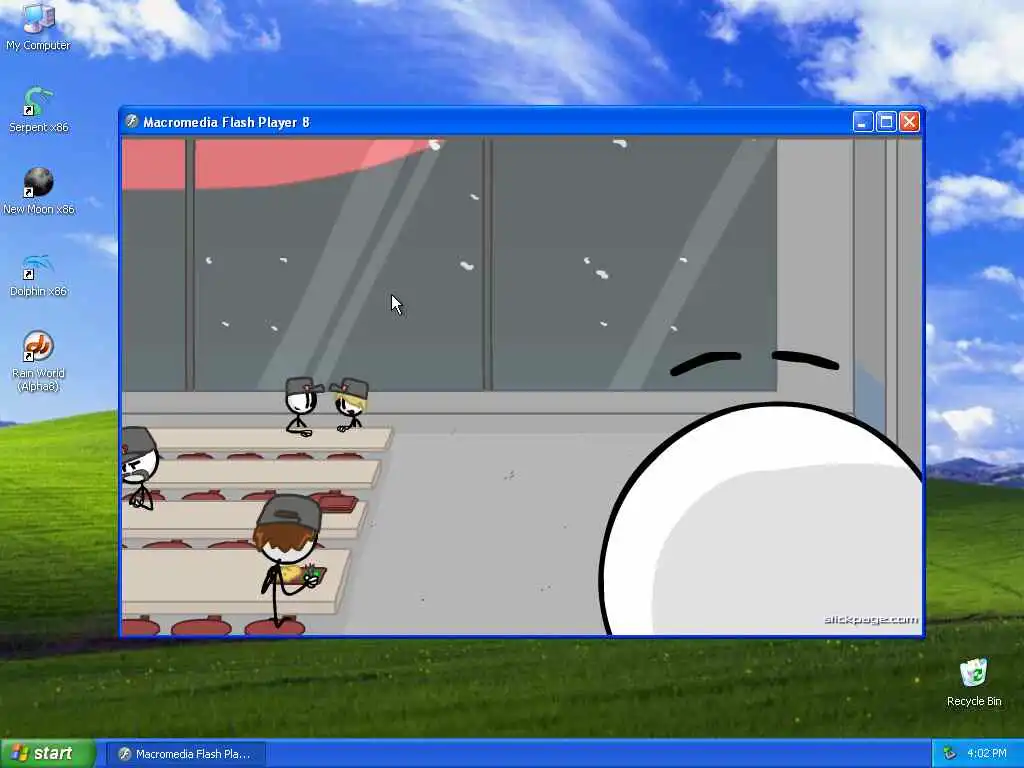The height and width of the screenshot is (768, 1024).
Task: Click the Flash Player title bar icon
Action: [x=132, y=121]
